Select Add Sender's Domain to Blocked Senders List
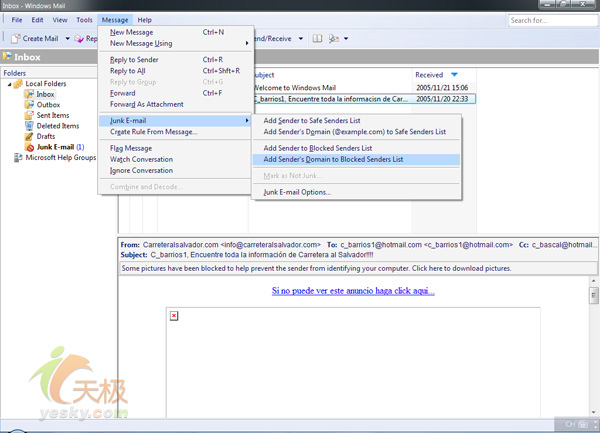Viewport: 600px width, 433px height. (x=356, y=159)
